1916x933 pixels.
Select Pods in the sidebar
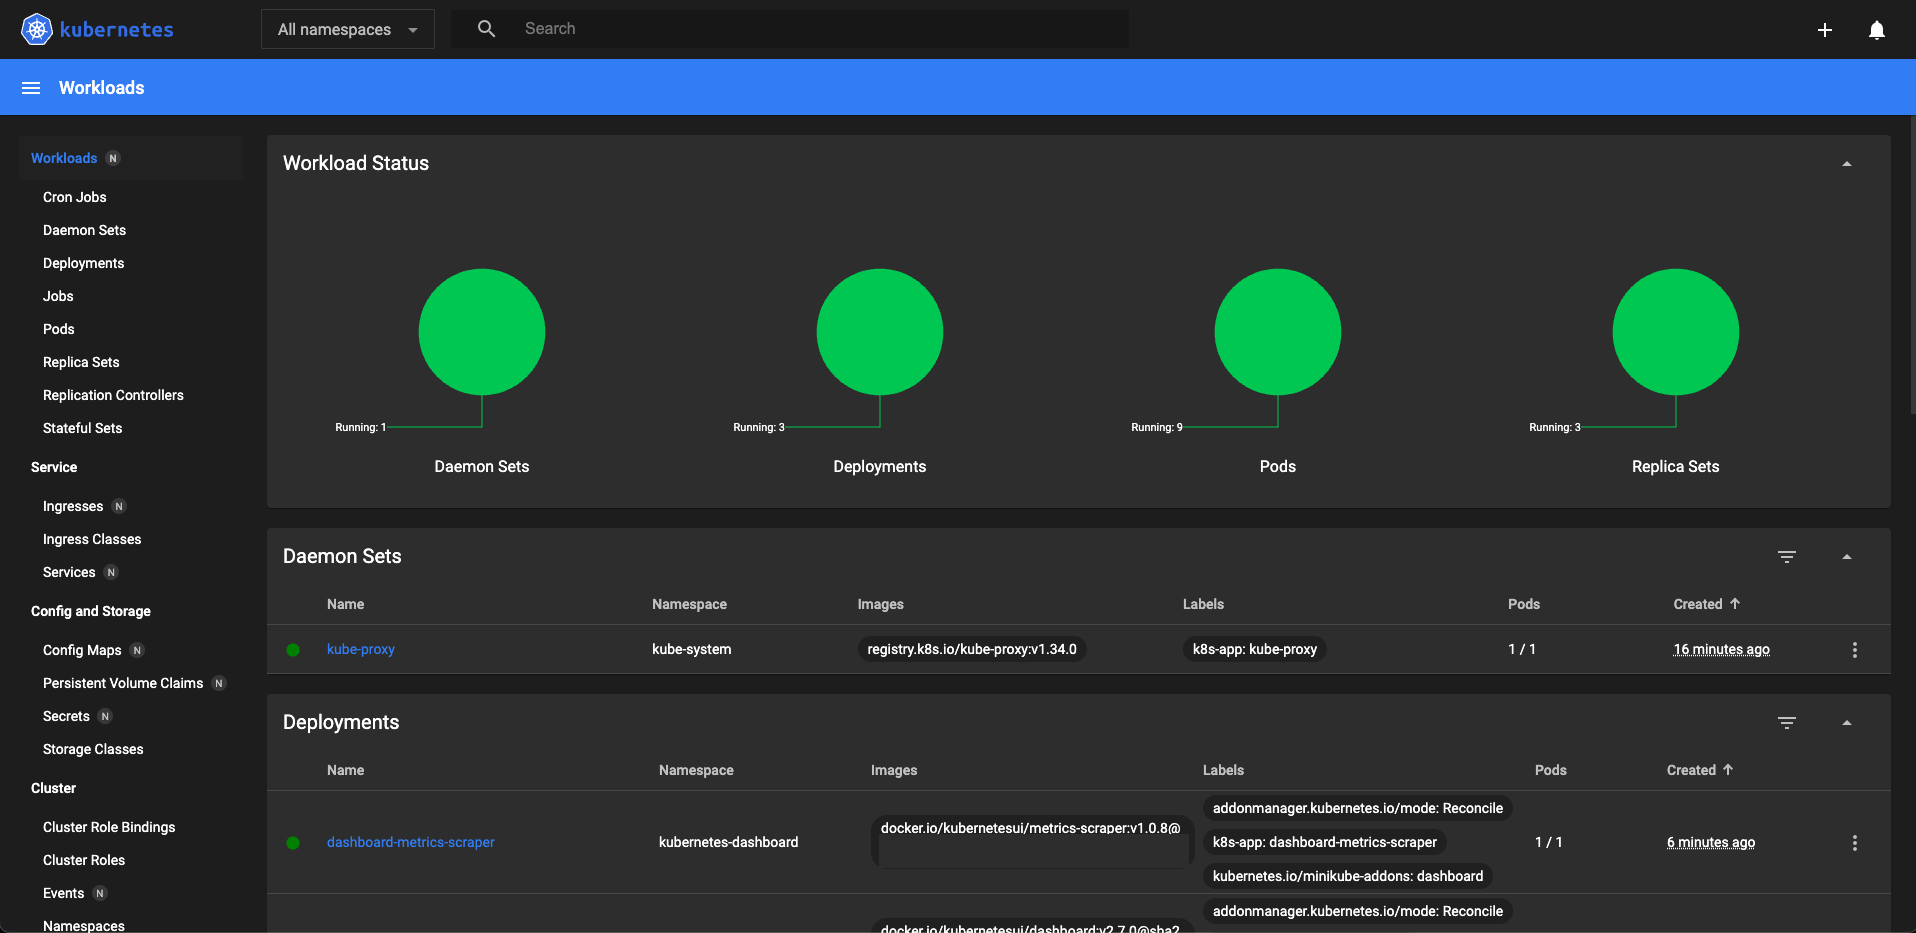point(58,328)
